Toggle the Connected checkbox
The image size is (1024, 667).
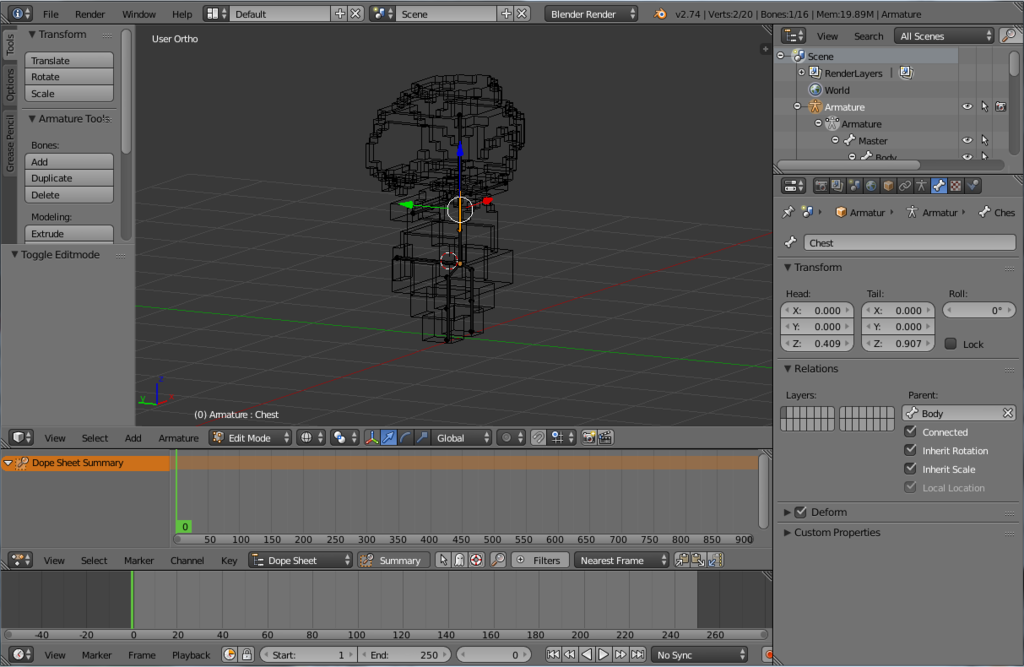click(x=910, y=432)
